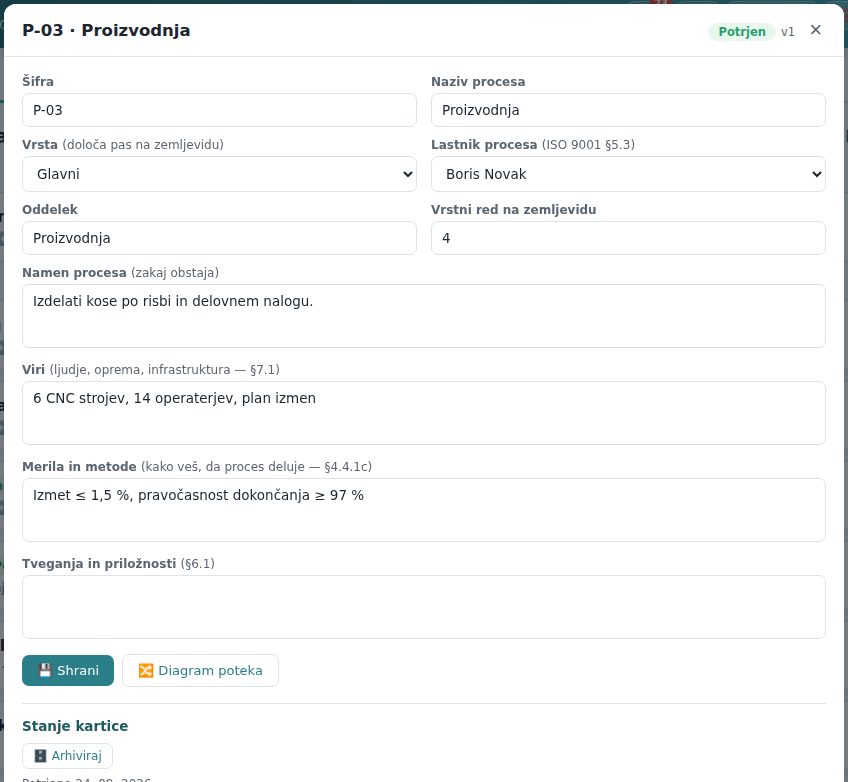Close the P-03 Proizvodnja dialog

tap(816, 30)
